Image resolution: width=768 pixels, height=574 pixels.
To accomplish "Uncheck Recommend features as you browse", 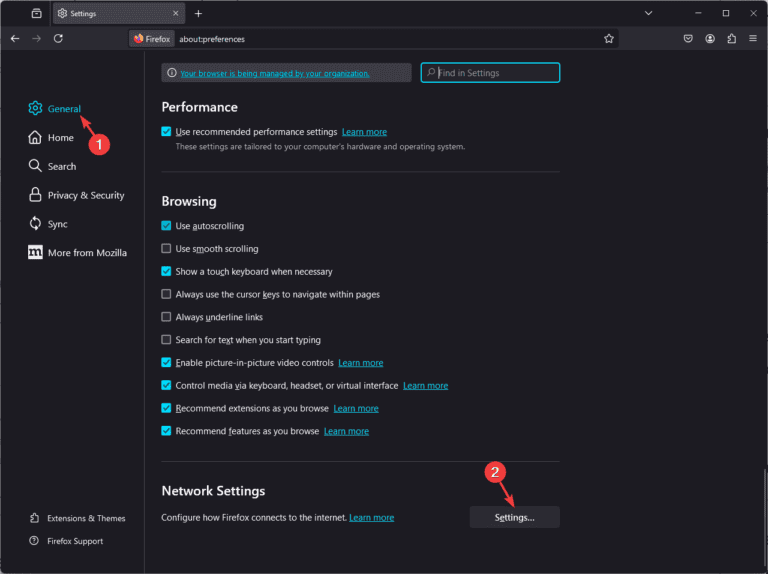I will [x=166, y=430].
